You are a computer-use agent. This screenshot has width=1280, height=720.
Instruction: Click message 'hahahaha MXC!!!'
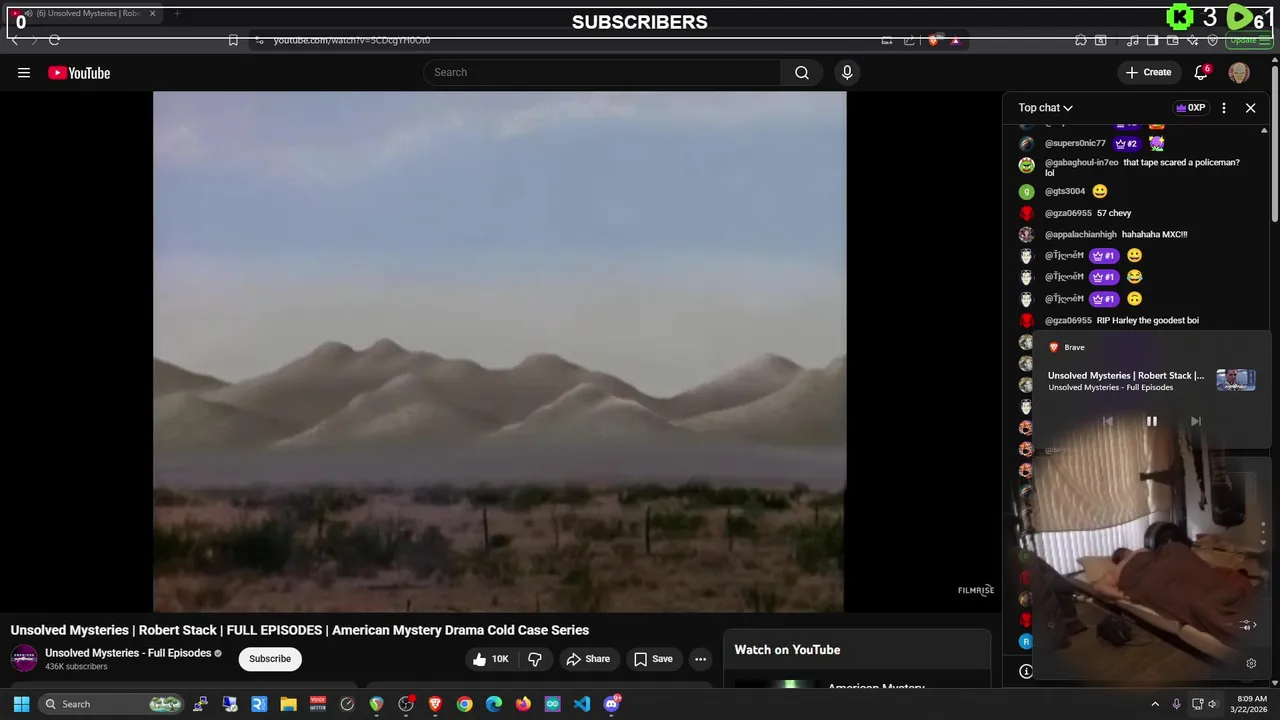pyautogui.click(x=1154, y=234)
